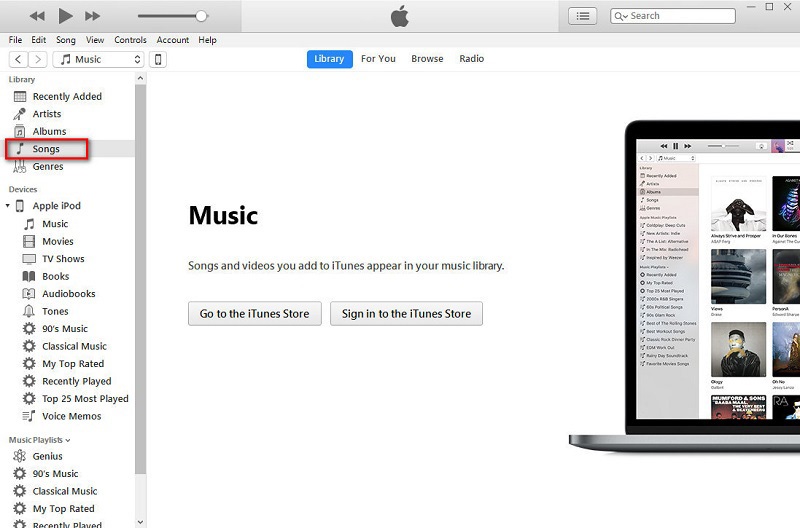
Task: Open the View menu
Action: [x=95, y=40]
